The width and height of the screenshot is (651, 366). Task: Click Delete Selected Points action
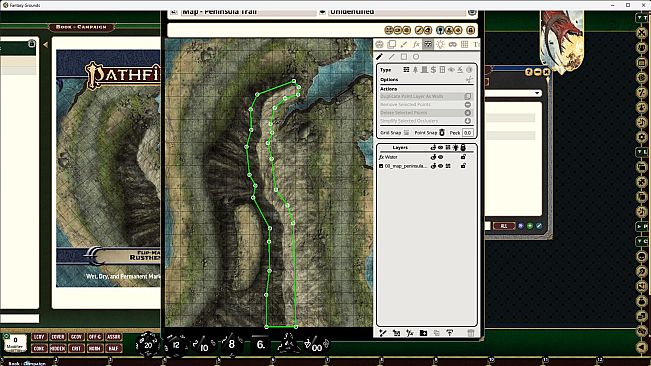tap(426, 113)
